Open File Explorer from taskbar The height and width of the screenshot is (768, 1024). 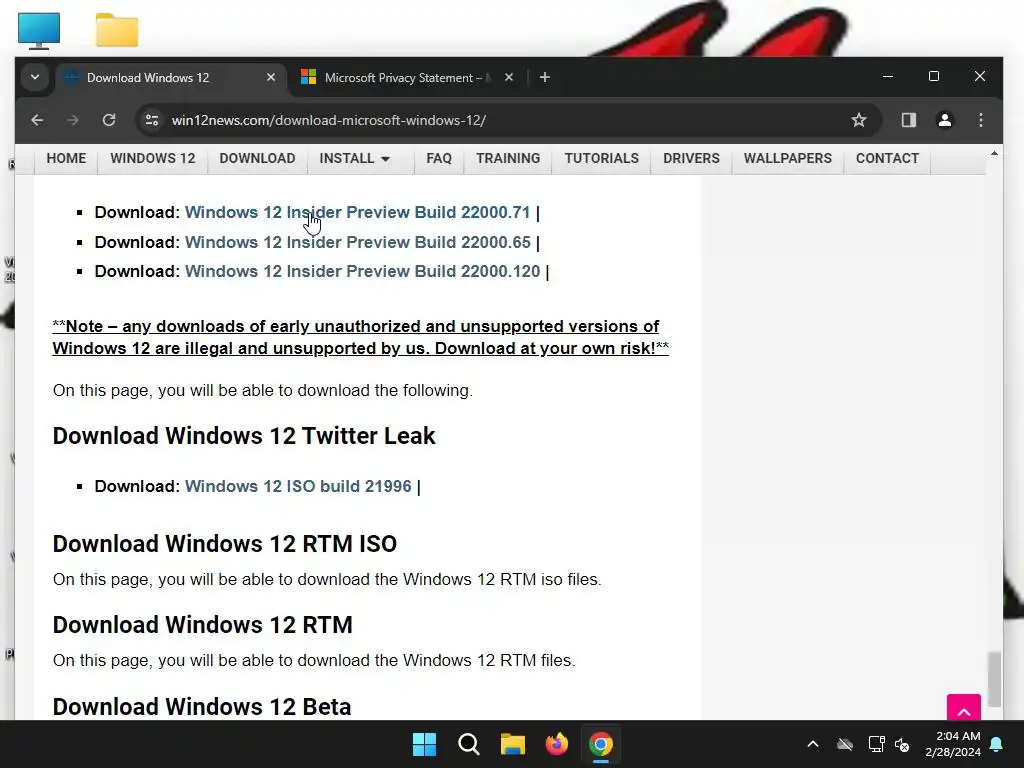pos(513,744)
